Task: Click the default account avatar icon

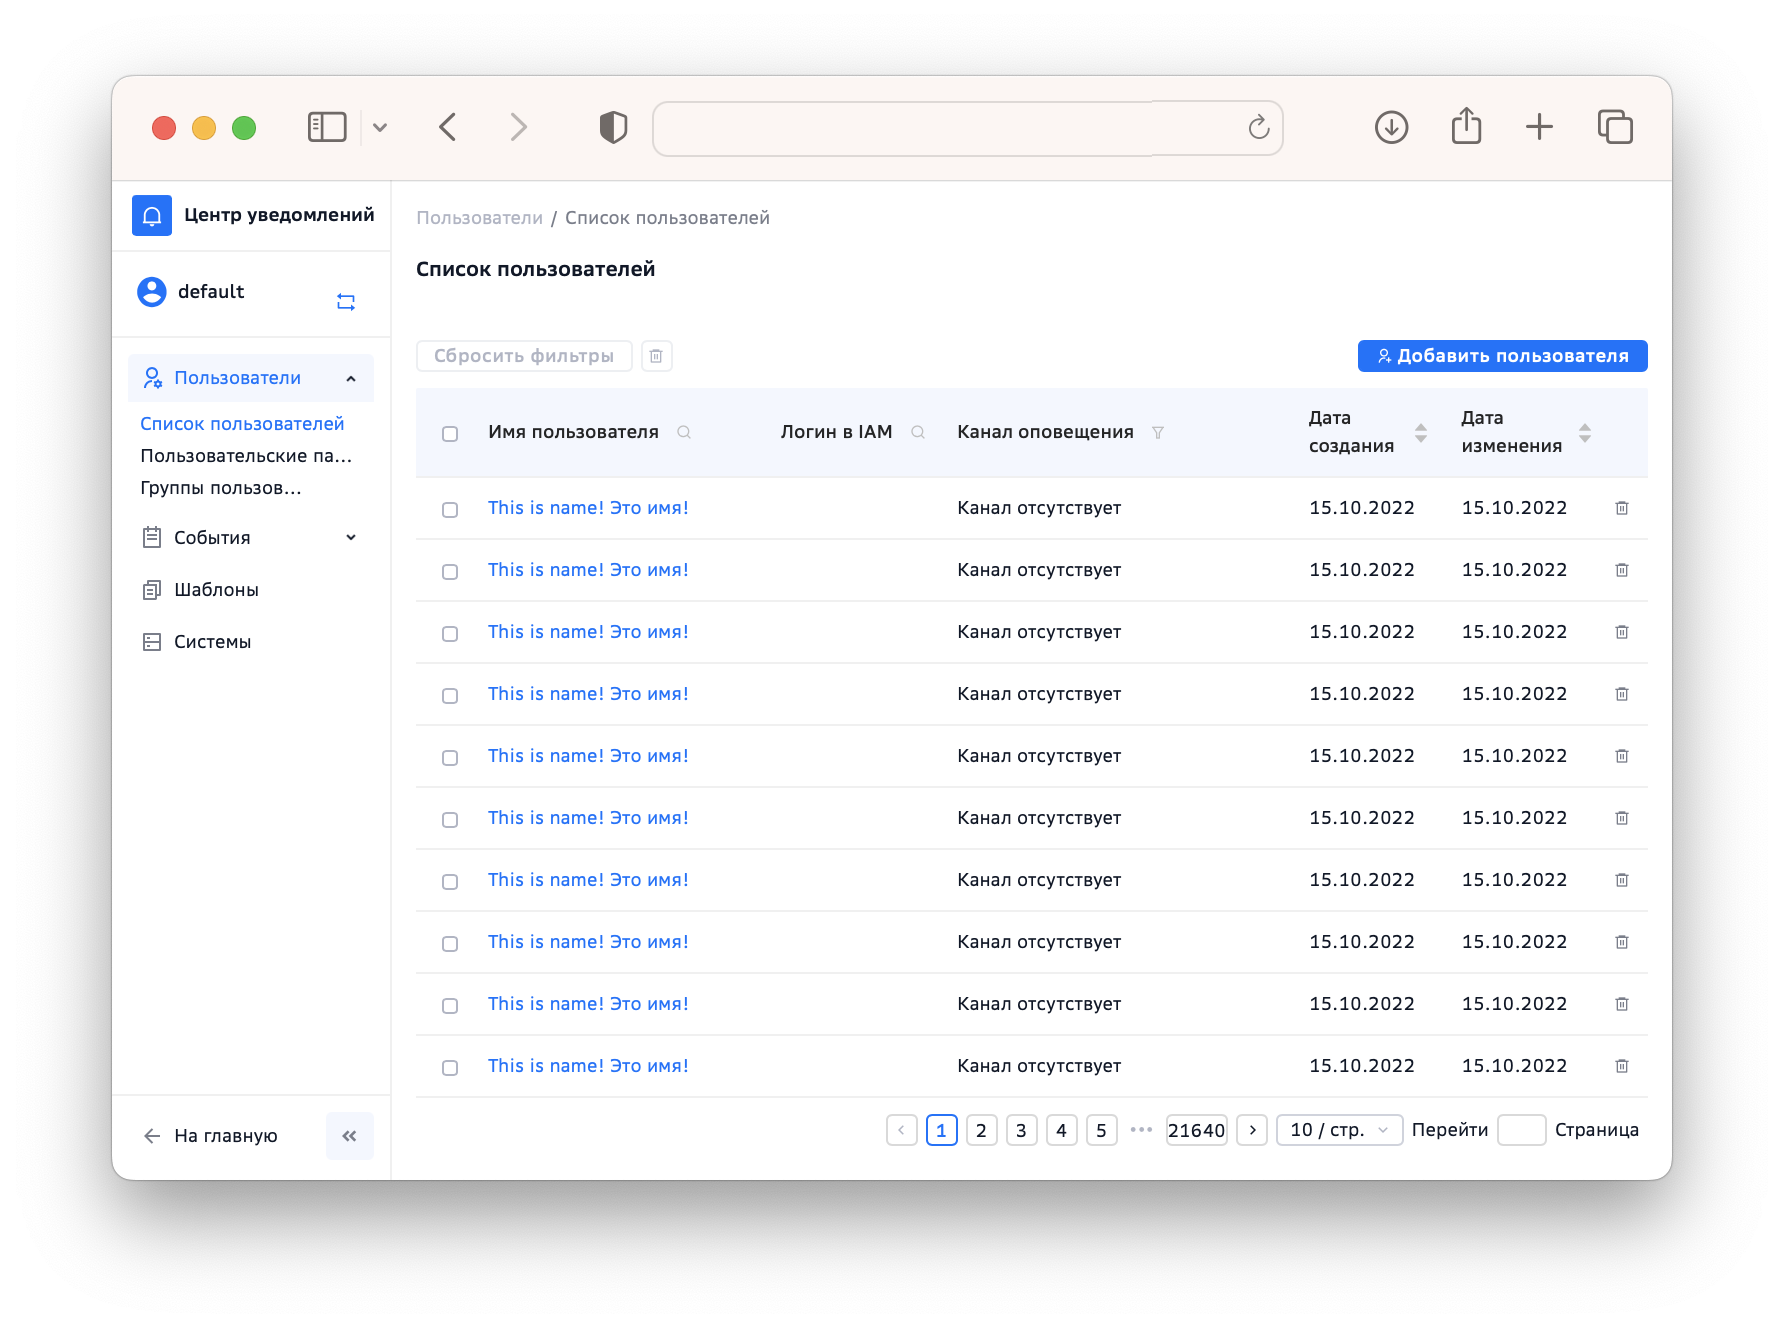Action: (x=152, y=292)
